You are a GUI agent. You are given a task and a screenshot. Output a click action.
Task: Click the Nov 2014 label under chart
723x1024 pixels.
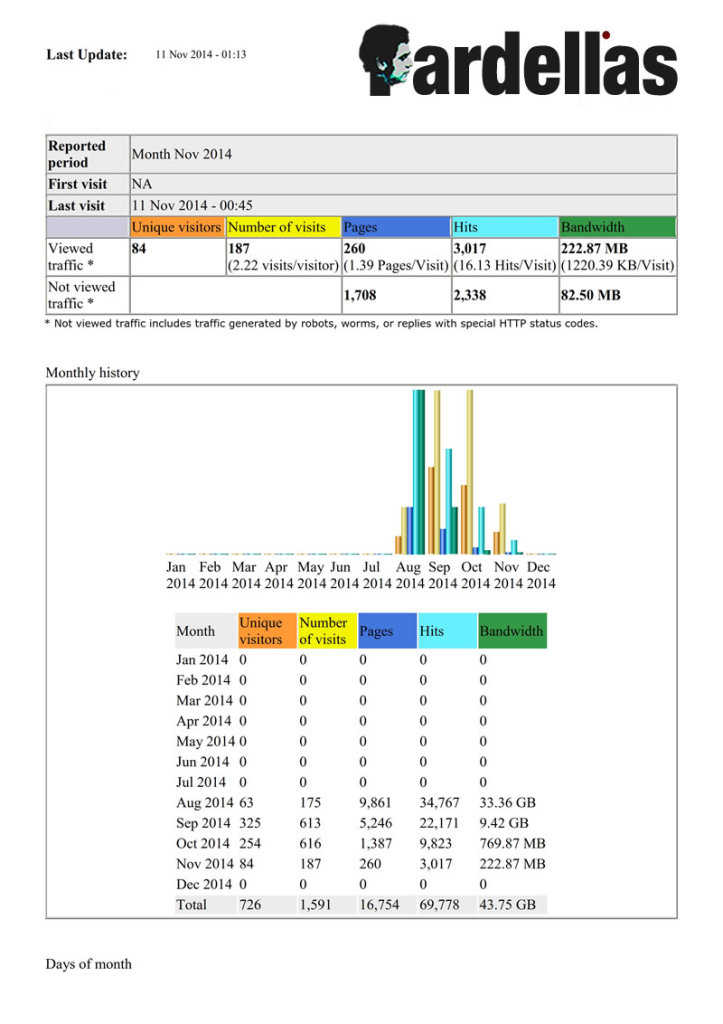(x=507, y=575)
